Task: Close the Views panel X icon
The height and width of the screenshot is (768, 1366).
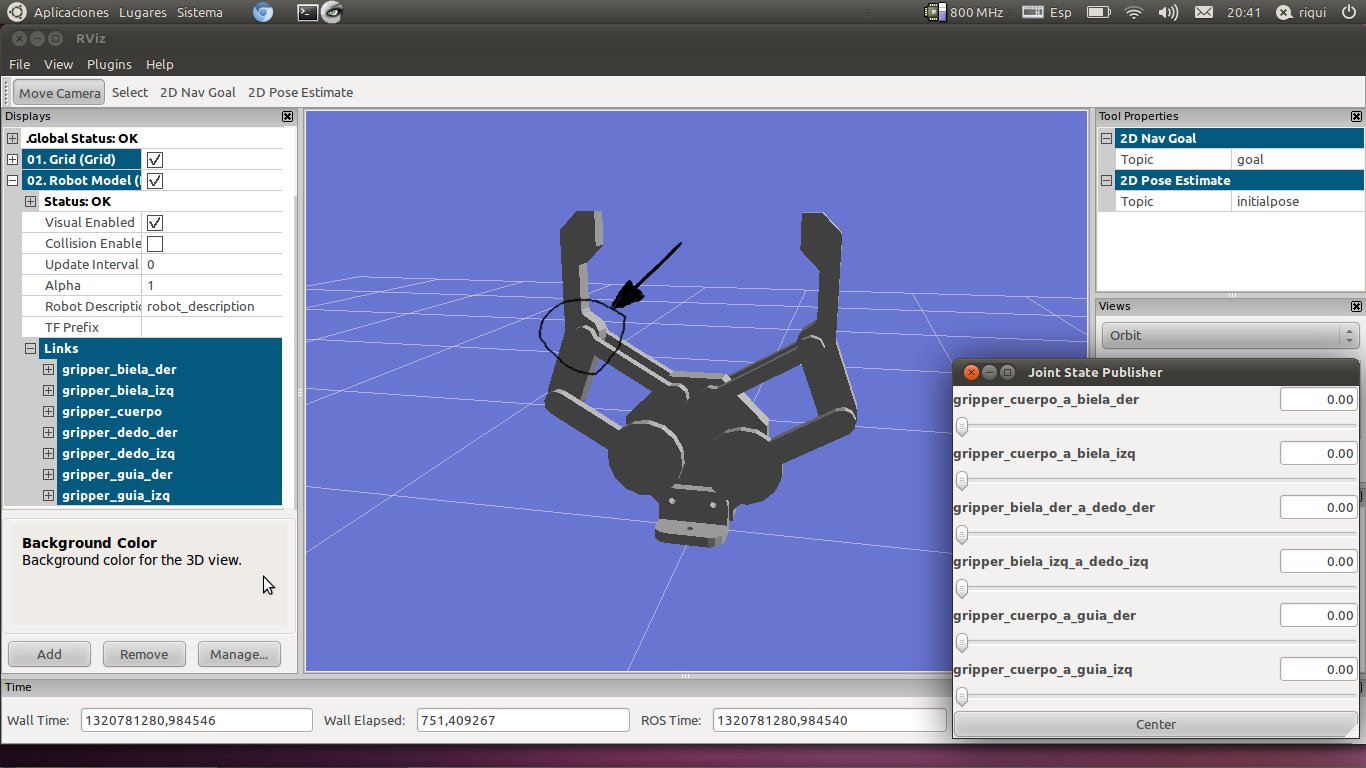Action: click(x=1356, y=306)
